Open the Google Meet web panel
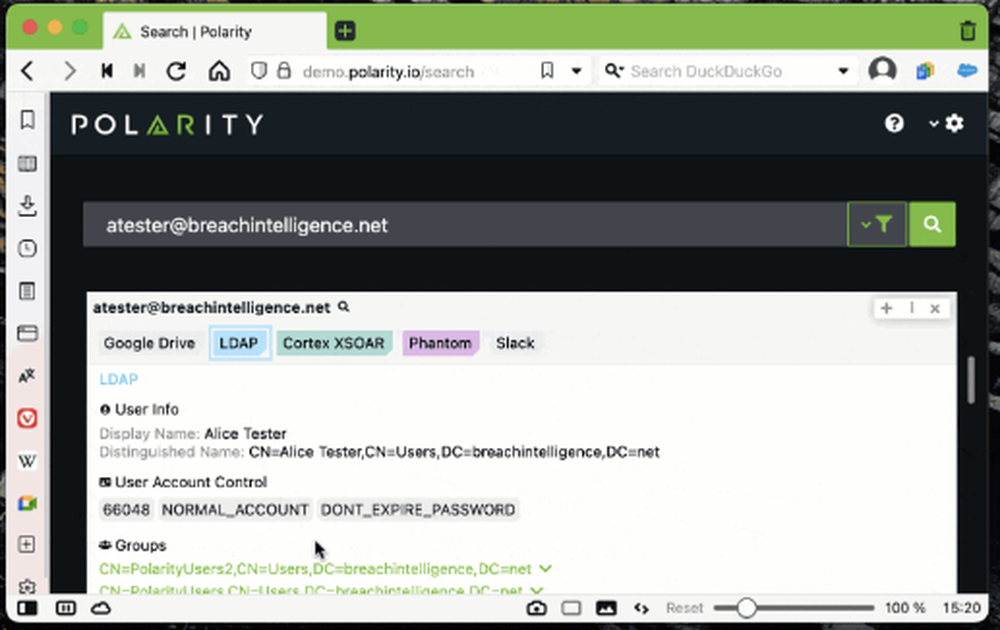 tap(27, 504)
